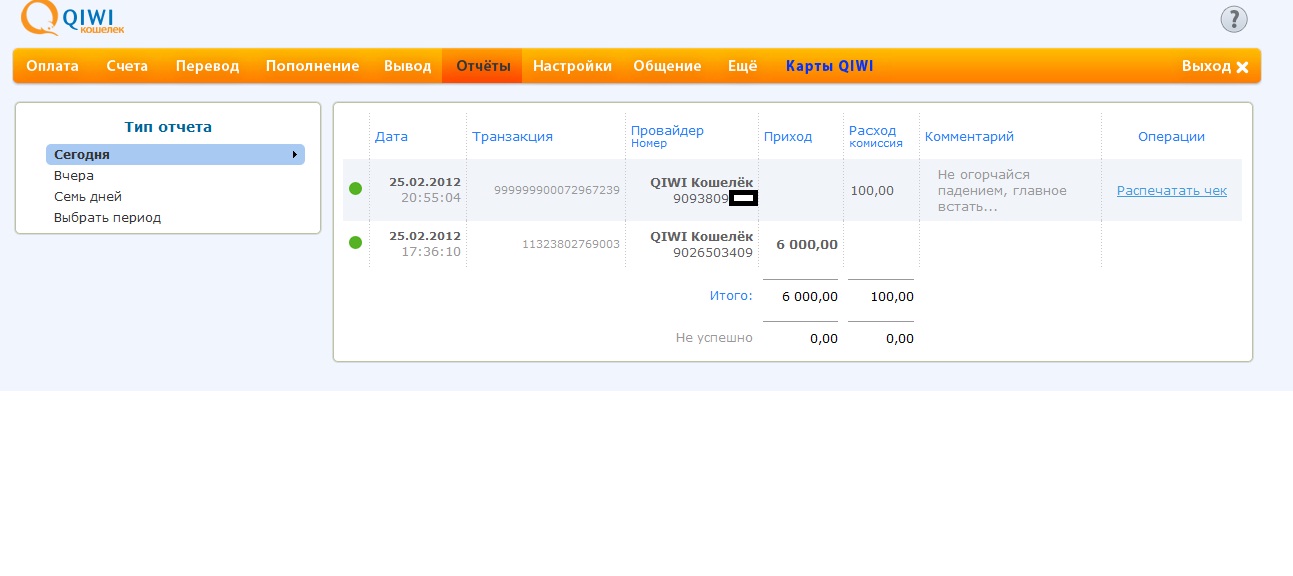
Task: Select the Семь дней report period
Action: pos(88,196)
